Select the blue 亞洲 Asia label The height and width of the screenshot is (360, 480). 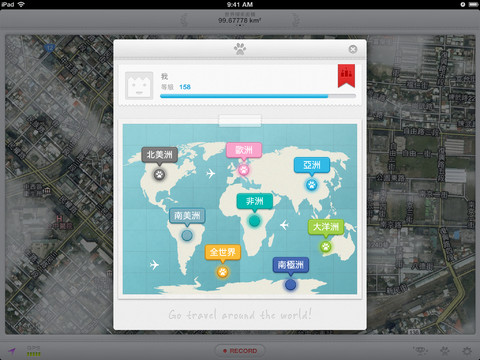click(x=312, y=165)
